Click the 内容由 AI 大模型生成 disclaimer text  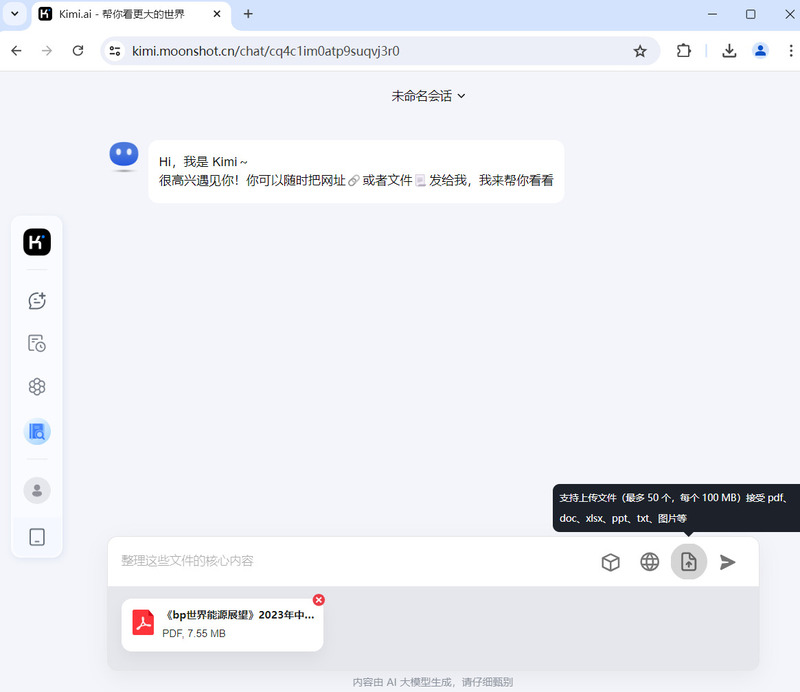point(433,682)
